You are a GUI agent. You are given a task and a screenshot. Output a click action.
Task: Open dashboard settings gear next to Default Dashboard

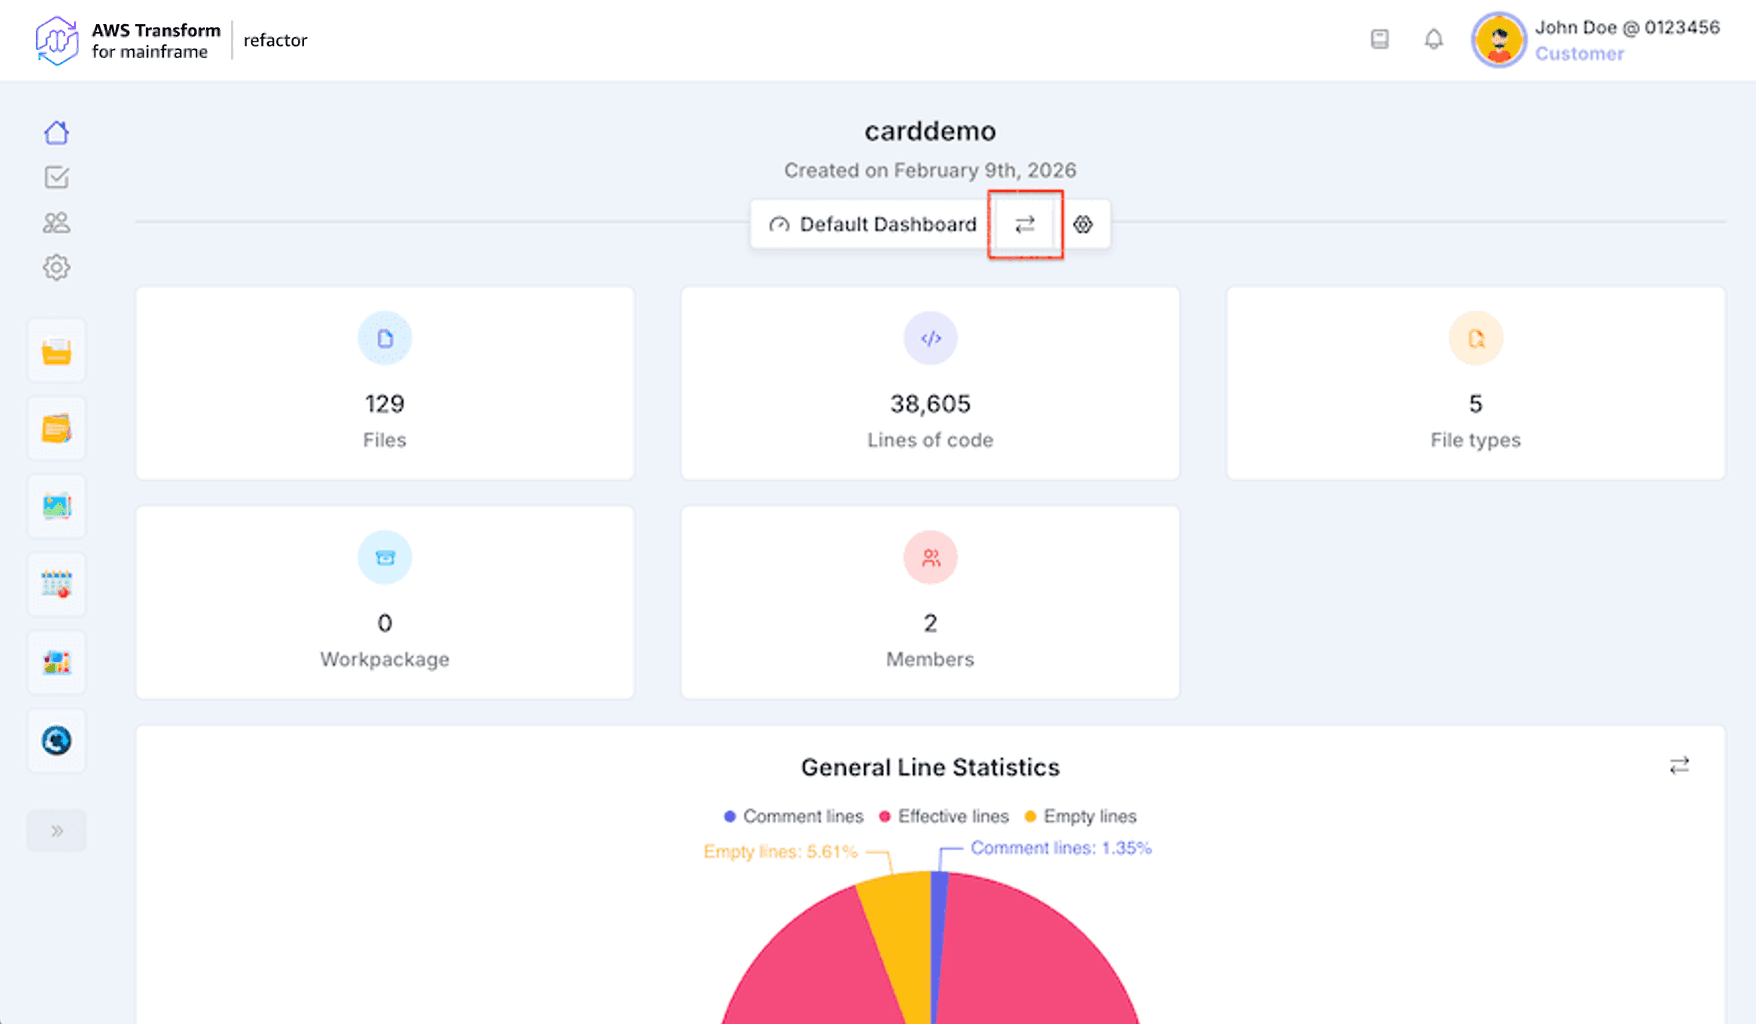(1083, 225)
